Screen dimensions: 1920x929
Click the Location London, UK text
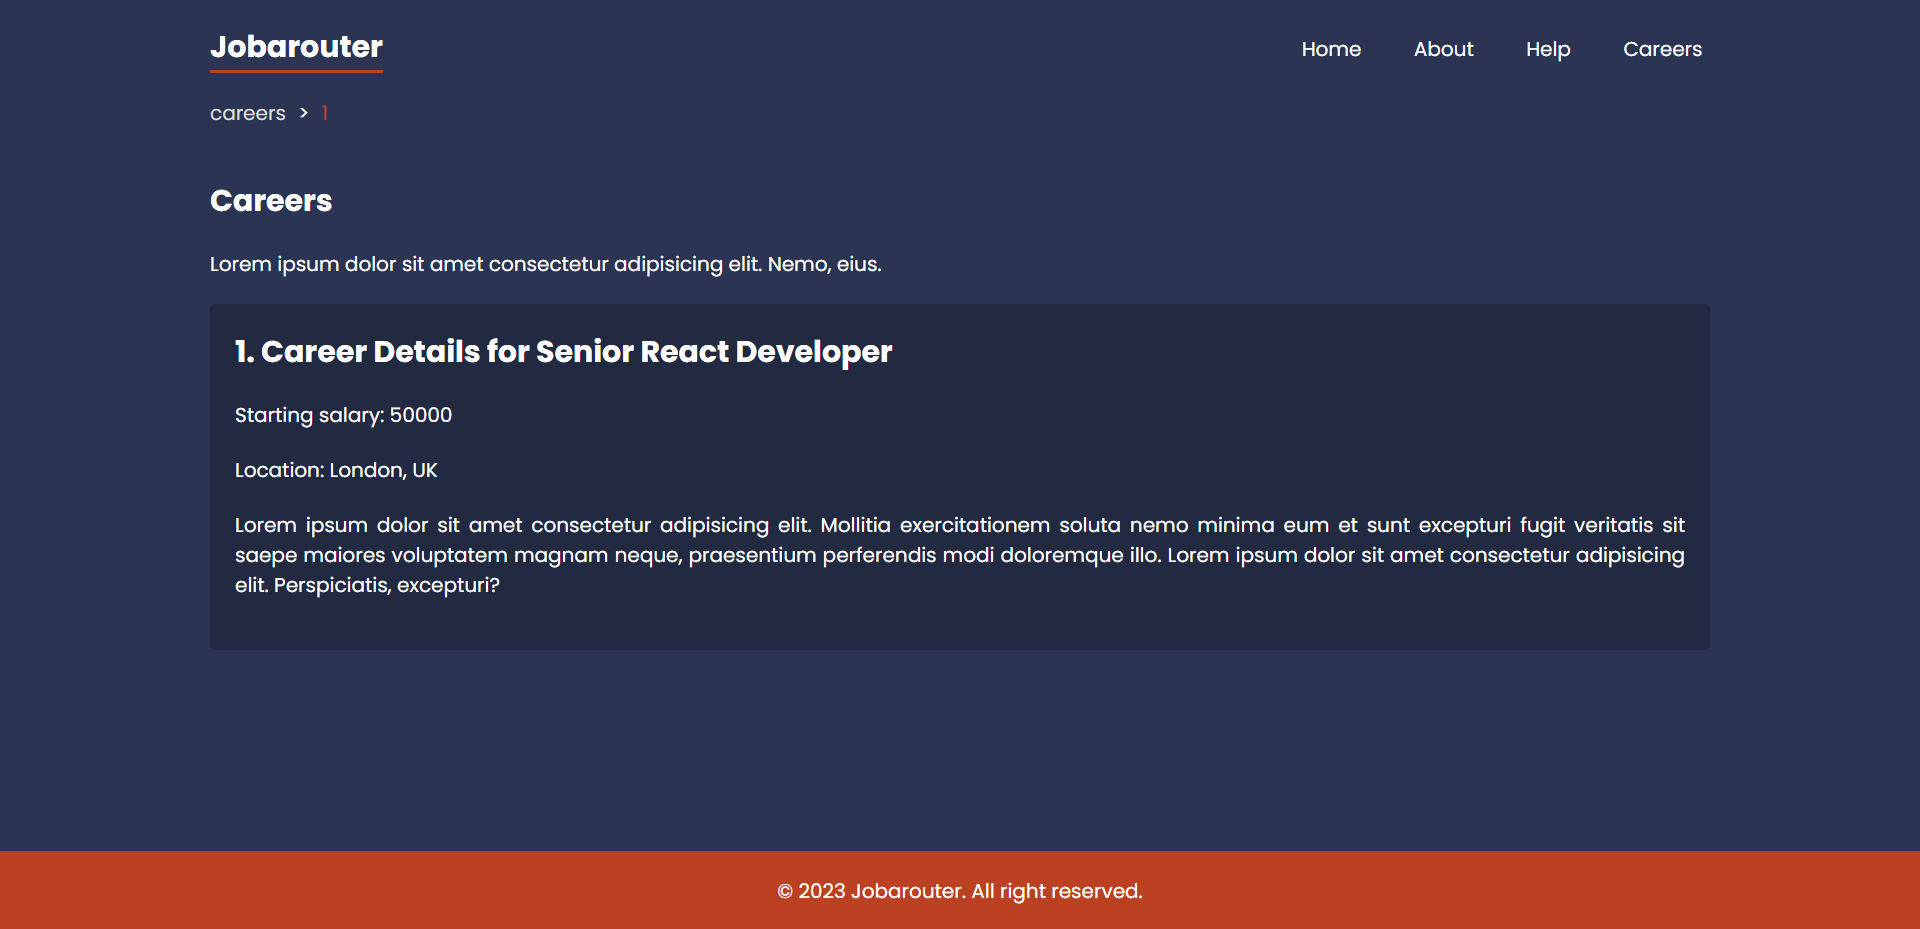[336, 470]
